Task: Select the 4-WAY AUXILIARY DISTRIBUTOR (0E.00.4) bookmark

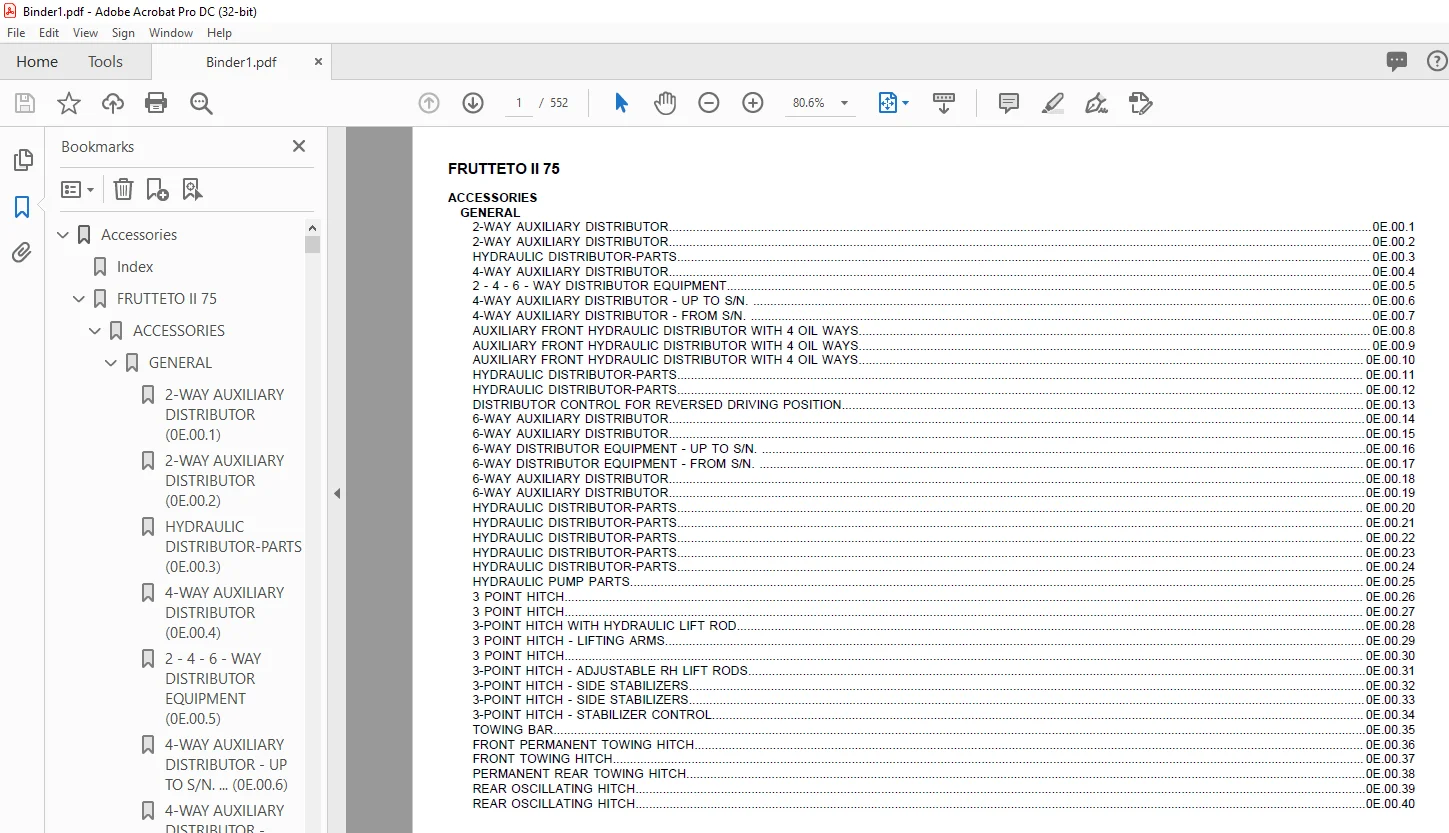Action: (224, 613)
